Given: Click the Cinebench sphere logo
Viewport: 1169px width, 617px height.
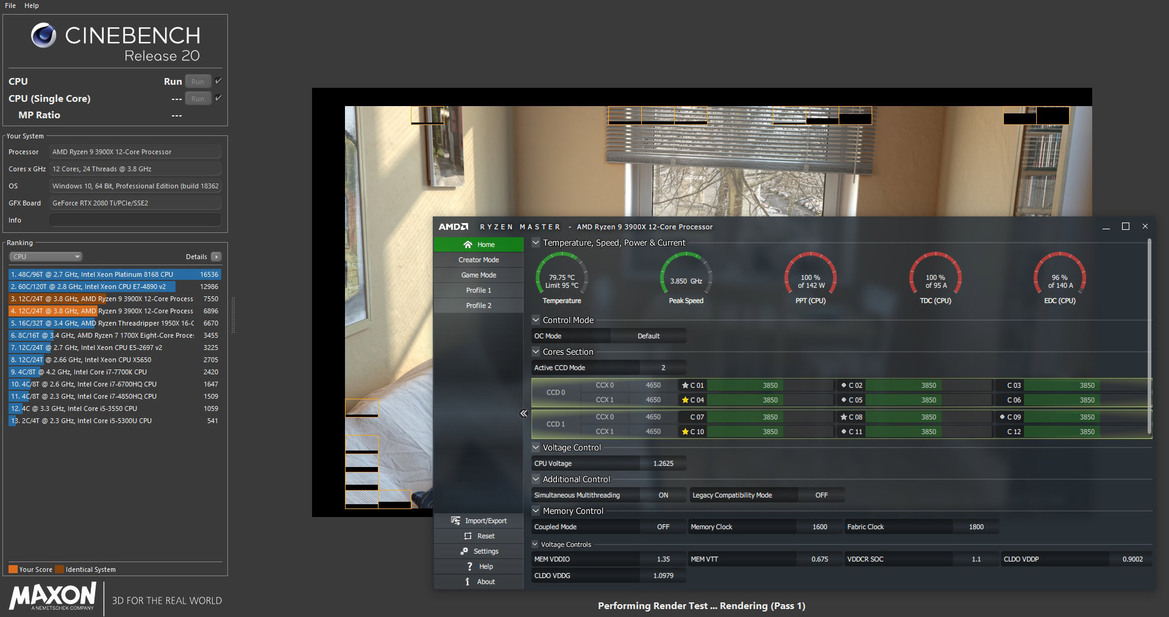Looking at the screenshot, I should 43,35.
